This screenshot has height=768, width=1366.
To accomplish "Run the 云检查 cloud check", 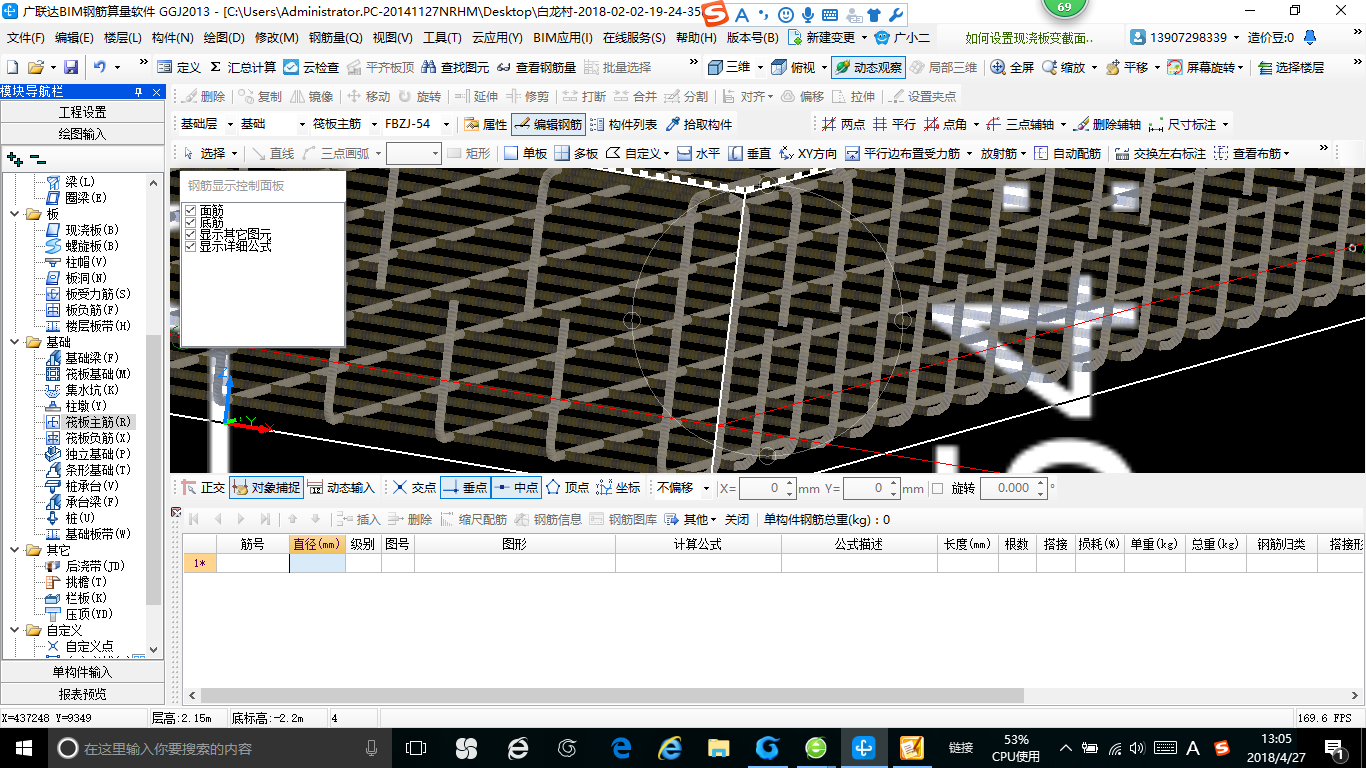I will pos(311,67).
